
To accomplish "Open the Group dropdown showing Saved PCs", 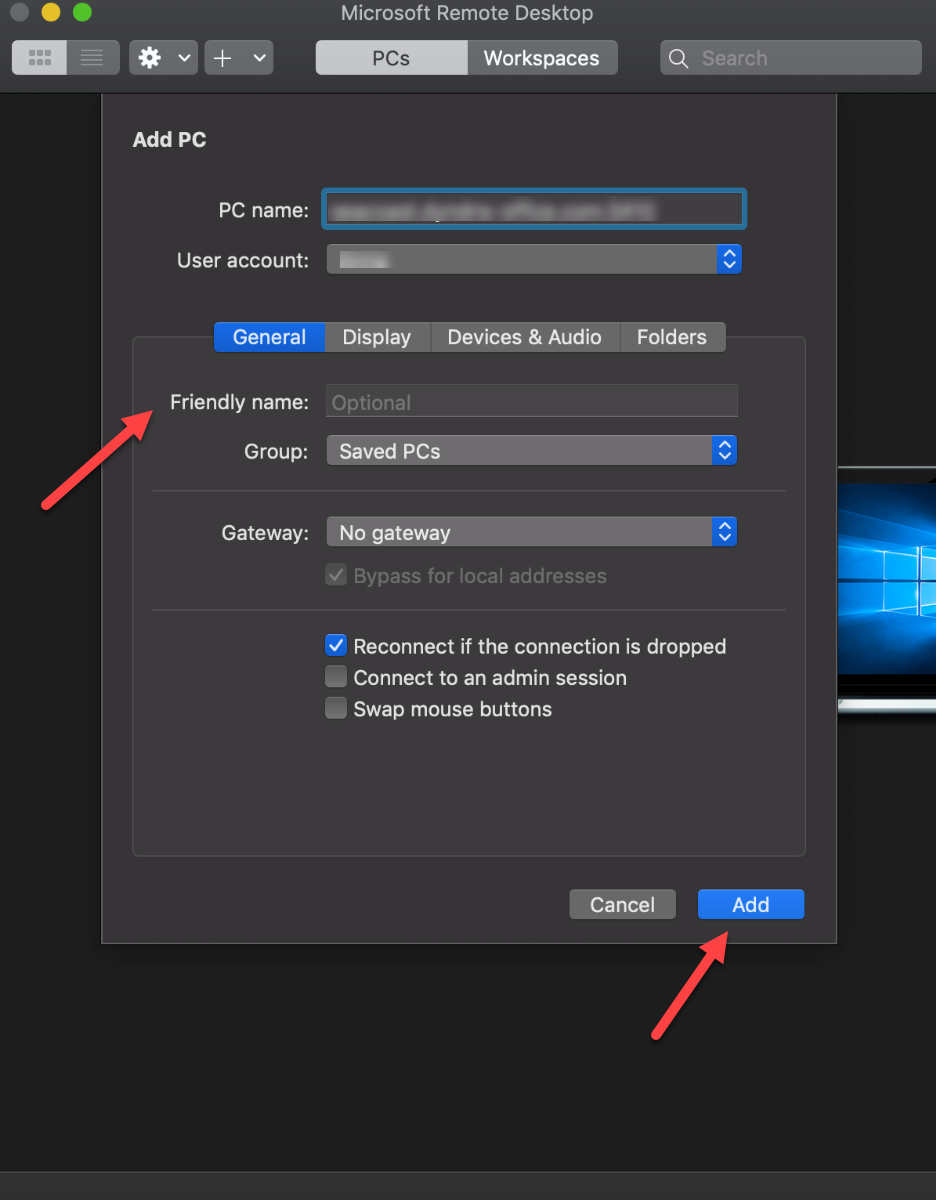I will [532, 451].
